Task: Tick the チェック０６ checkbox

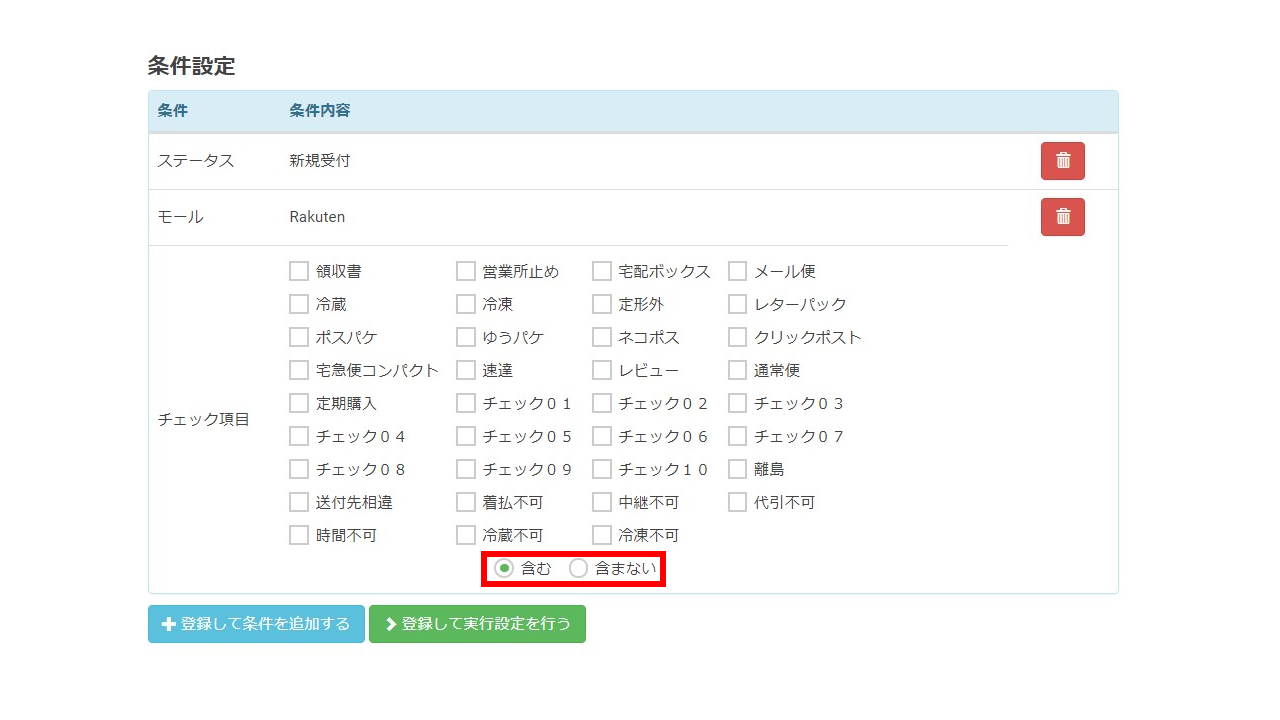Action: click(x=602, y=436)
